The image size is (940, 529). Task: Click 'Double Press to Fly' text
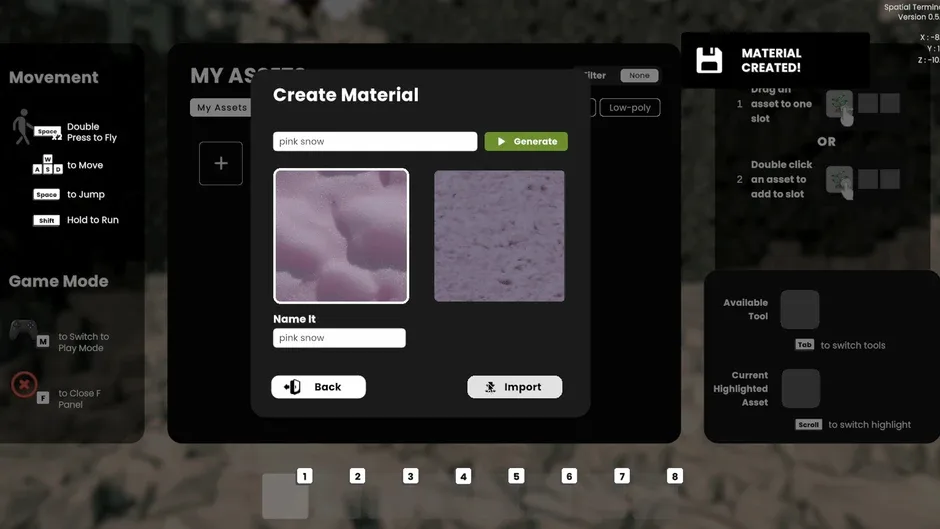(x=92, y=132)
